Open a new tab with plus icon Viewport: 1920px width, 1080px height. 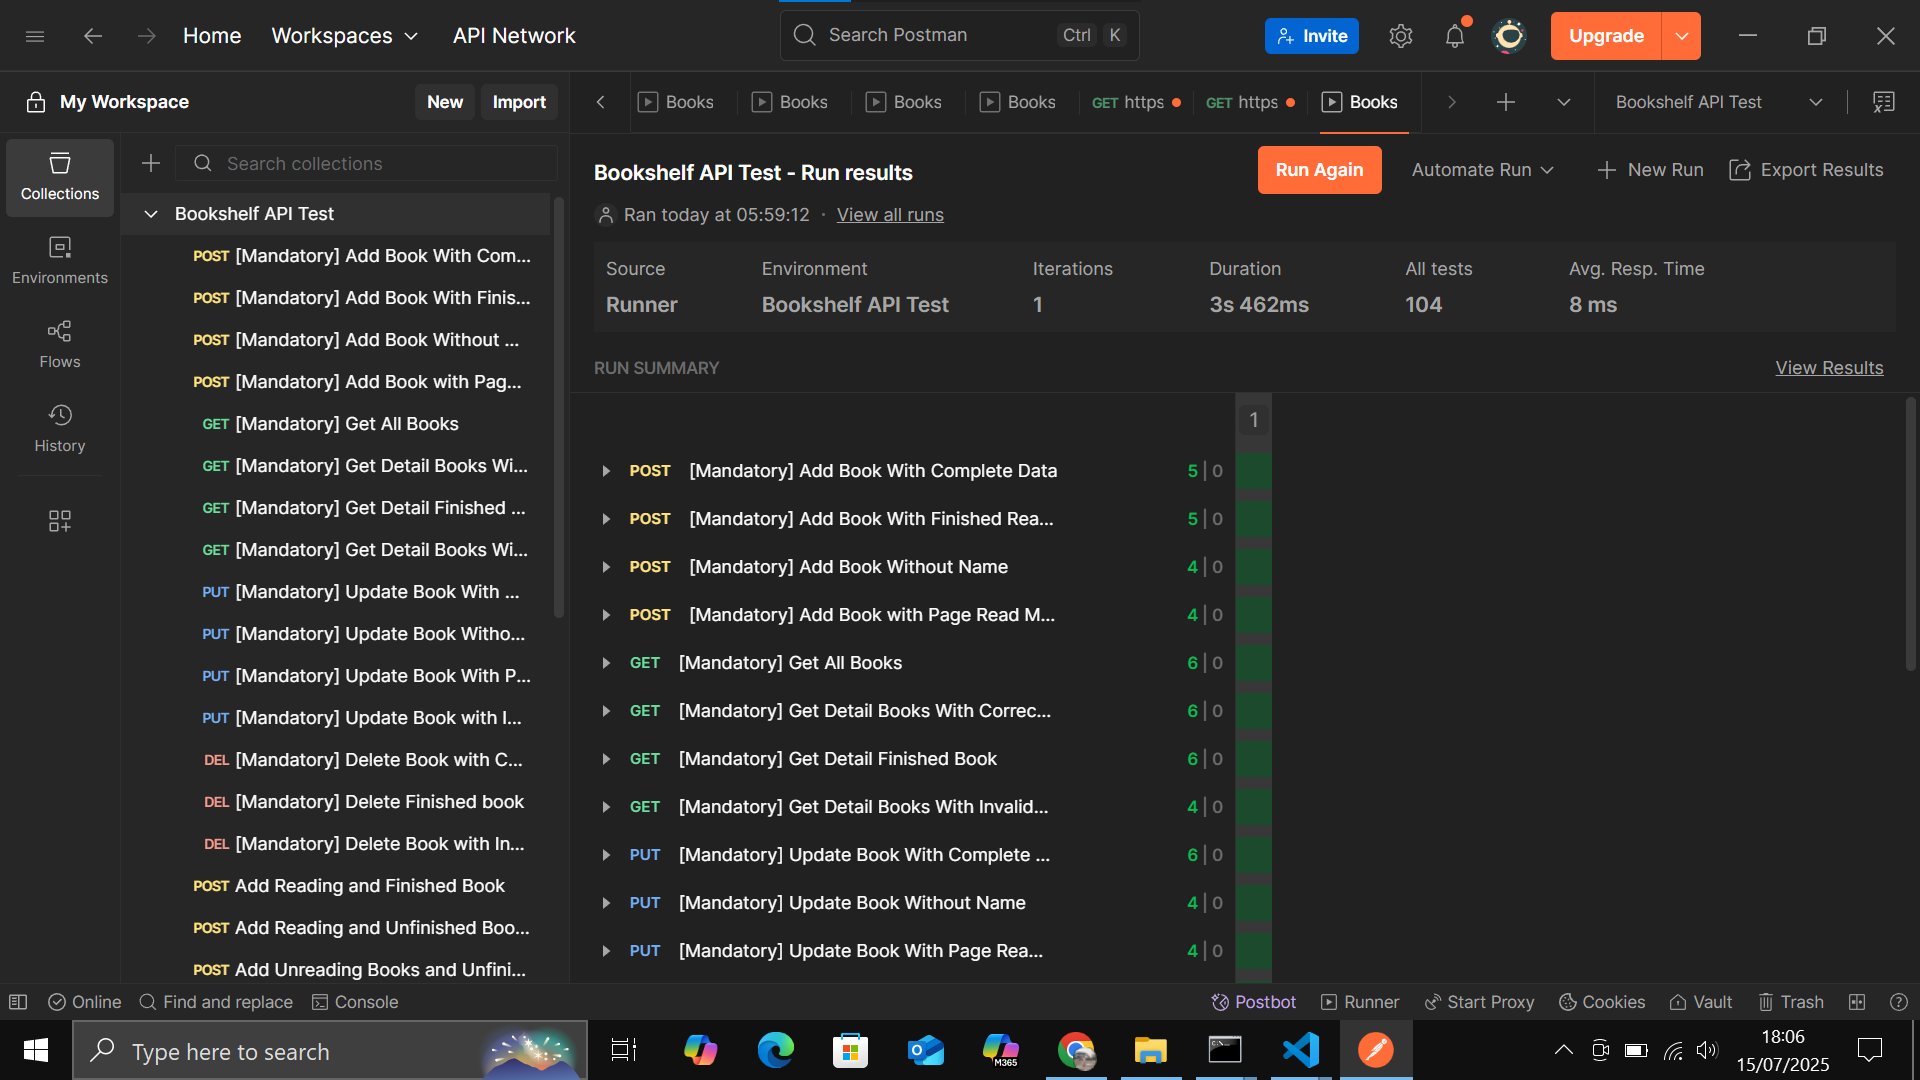(x=1505, y=102)
